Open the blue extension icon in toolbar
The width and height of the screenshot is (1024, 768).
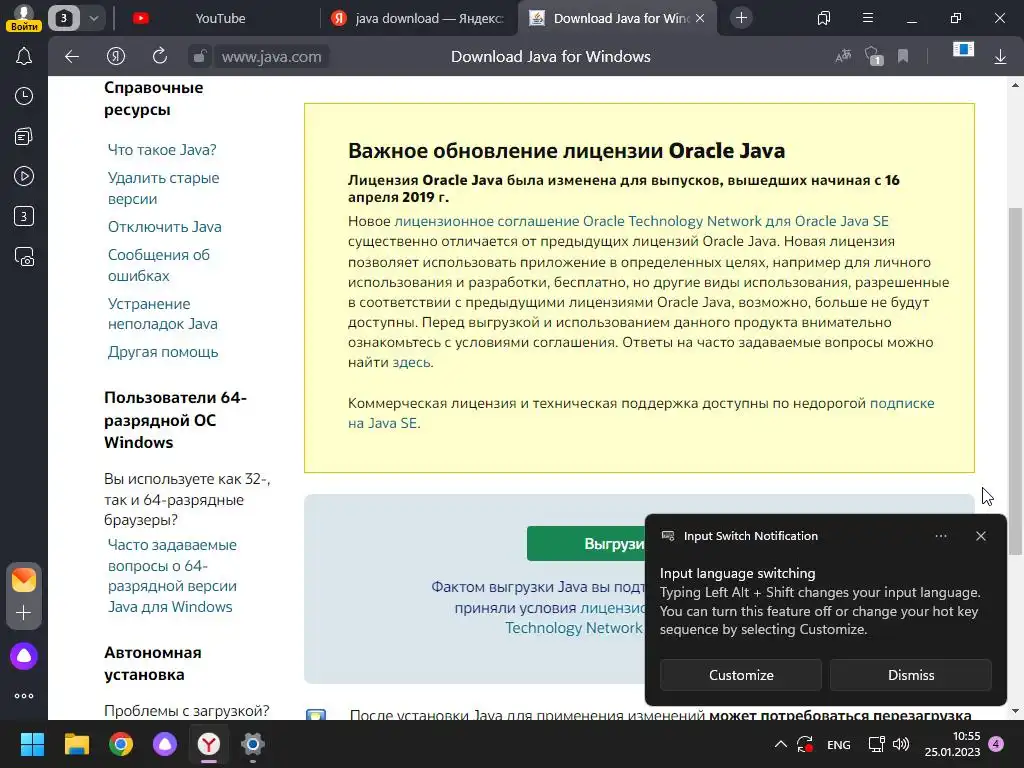pos(963,50)
